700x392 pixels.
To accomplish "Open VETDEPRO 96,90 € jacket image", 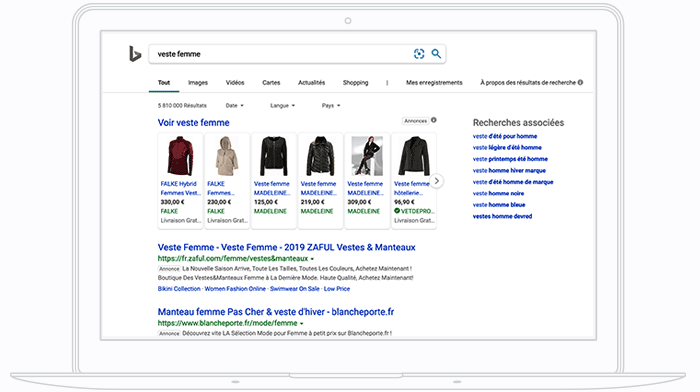I will tap(414, 156).
